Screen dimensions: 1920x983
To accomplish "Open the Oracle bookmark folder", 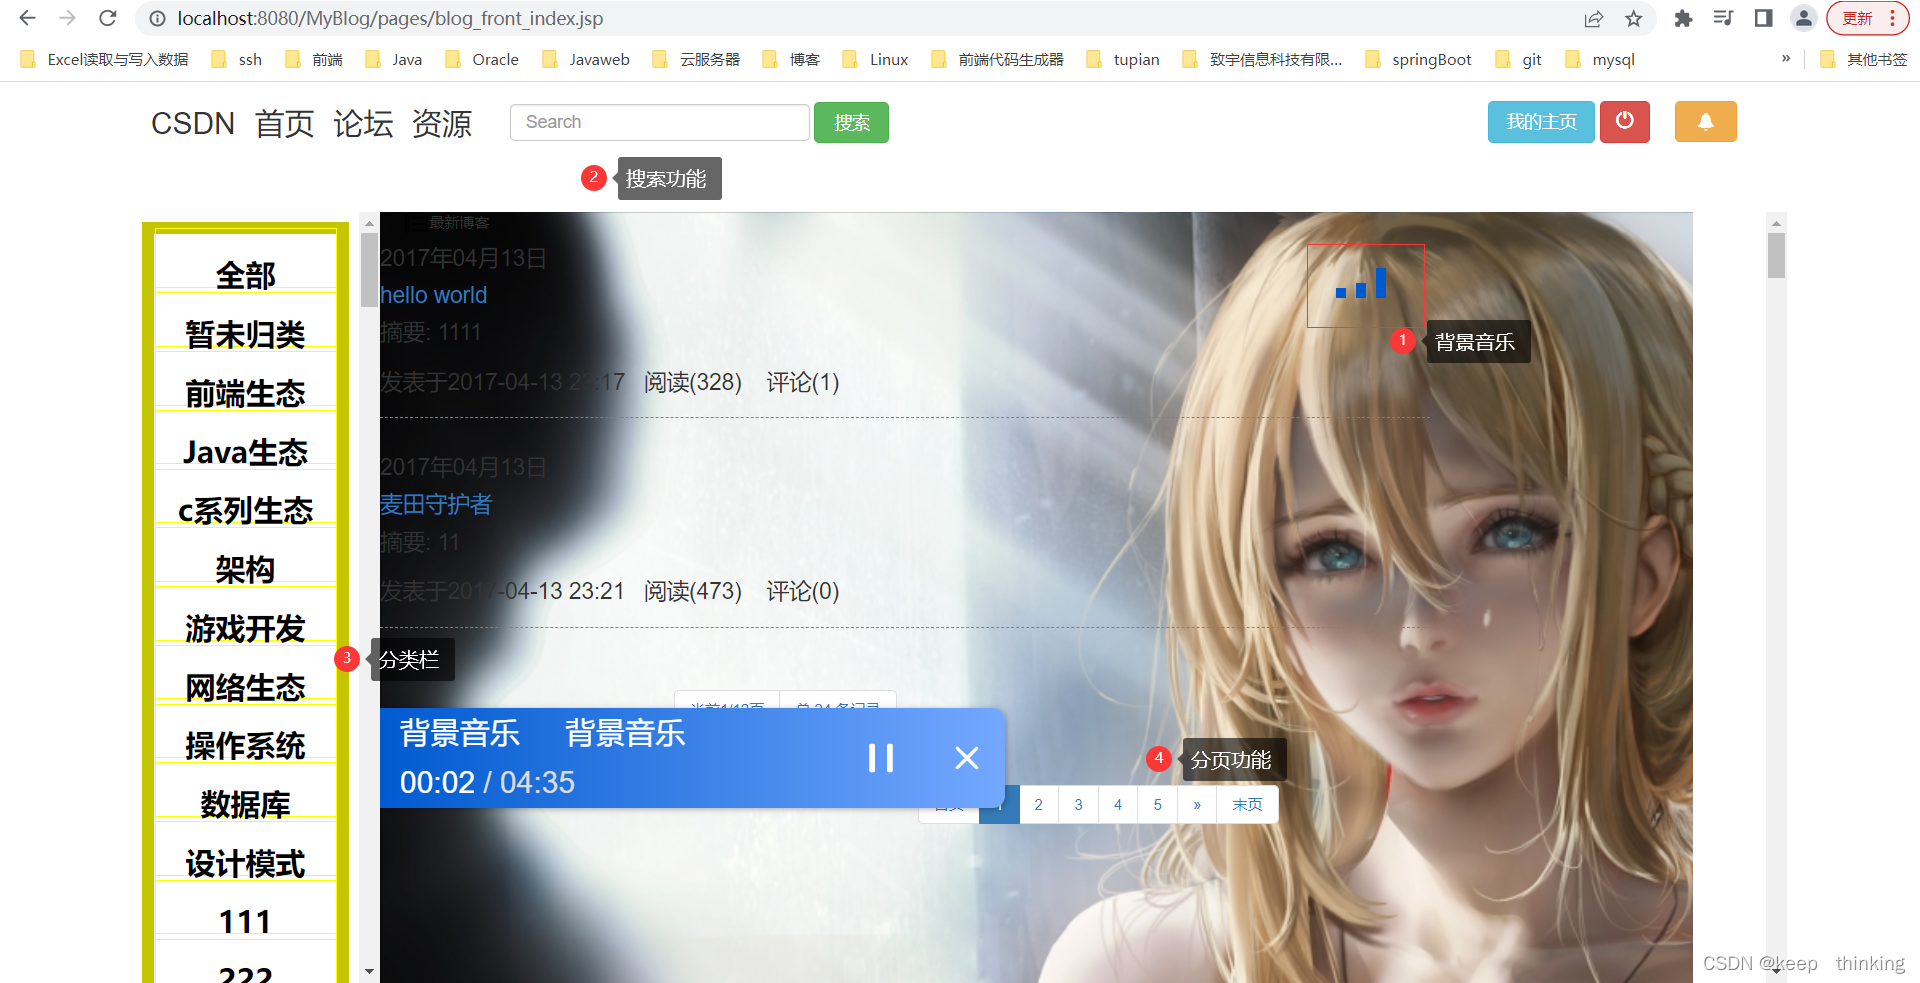I will tap(482, 59).
